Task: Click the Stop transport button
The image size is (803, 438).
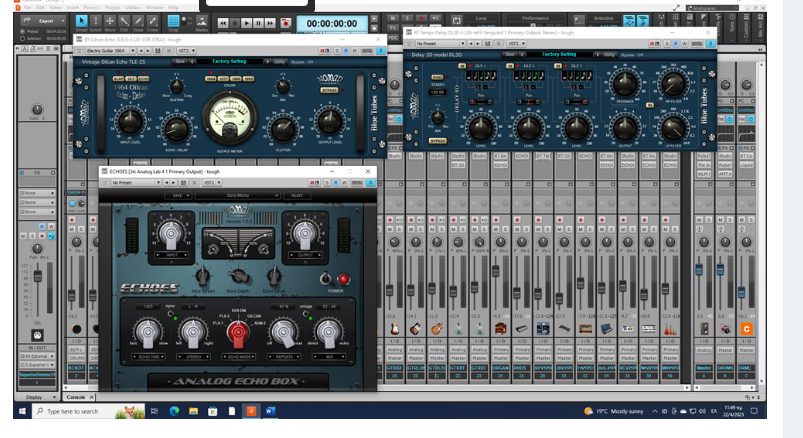Action: point(235,23)
